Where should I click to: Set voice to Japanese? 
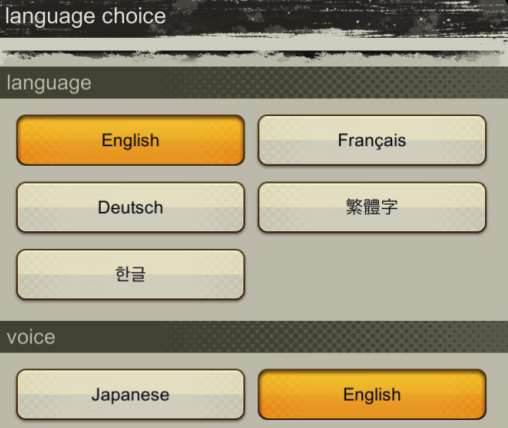point(130,394)
